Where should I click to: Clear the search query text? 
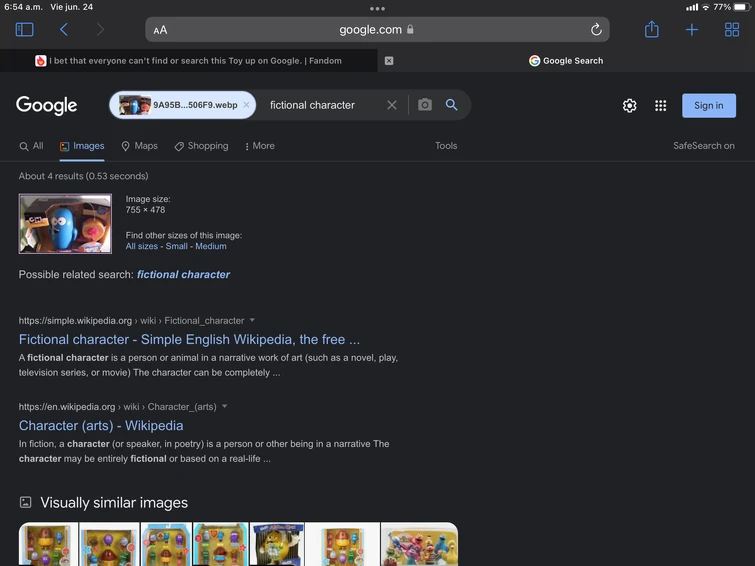392,105
